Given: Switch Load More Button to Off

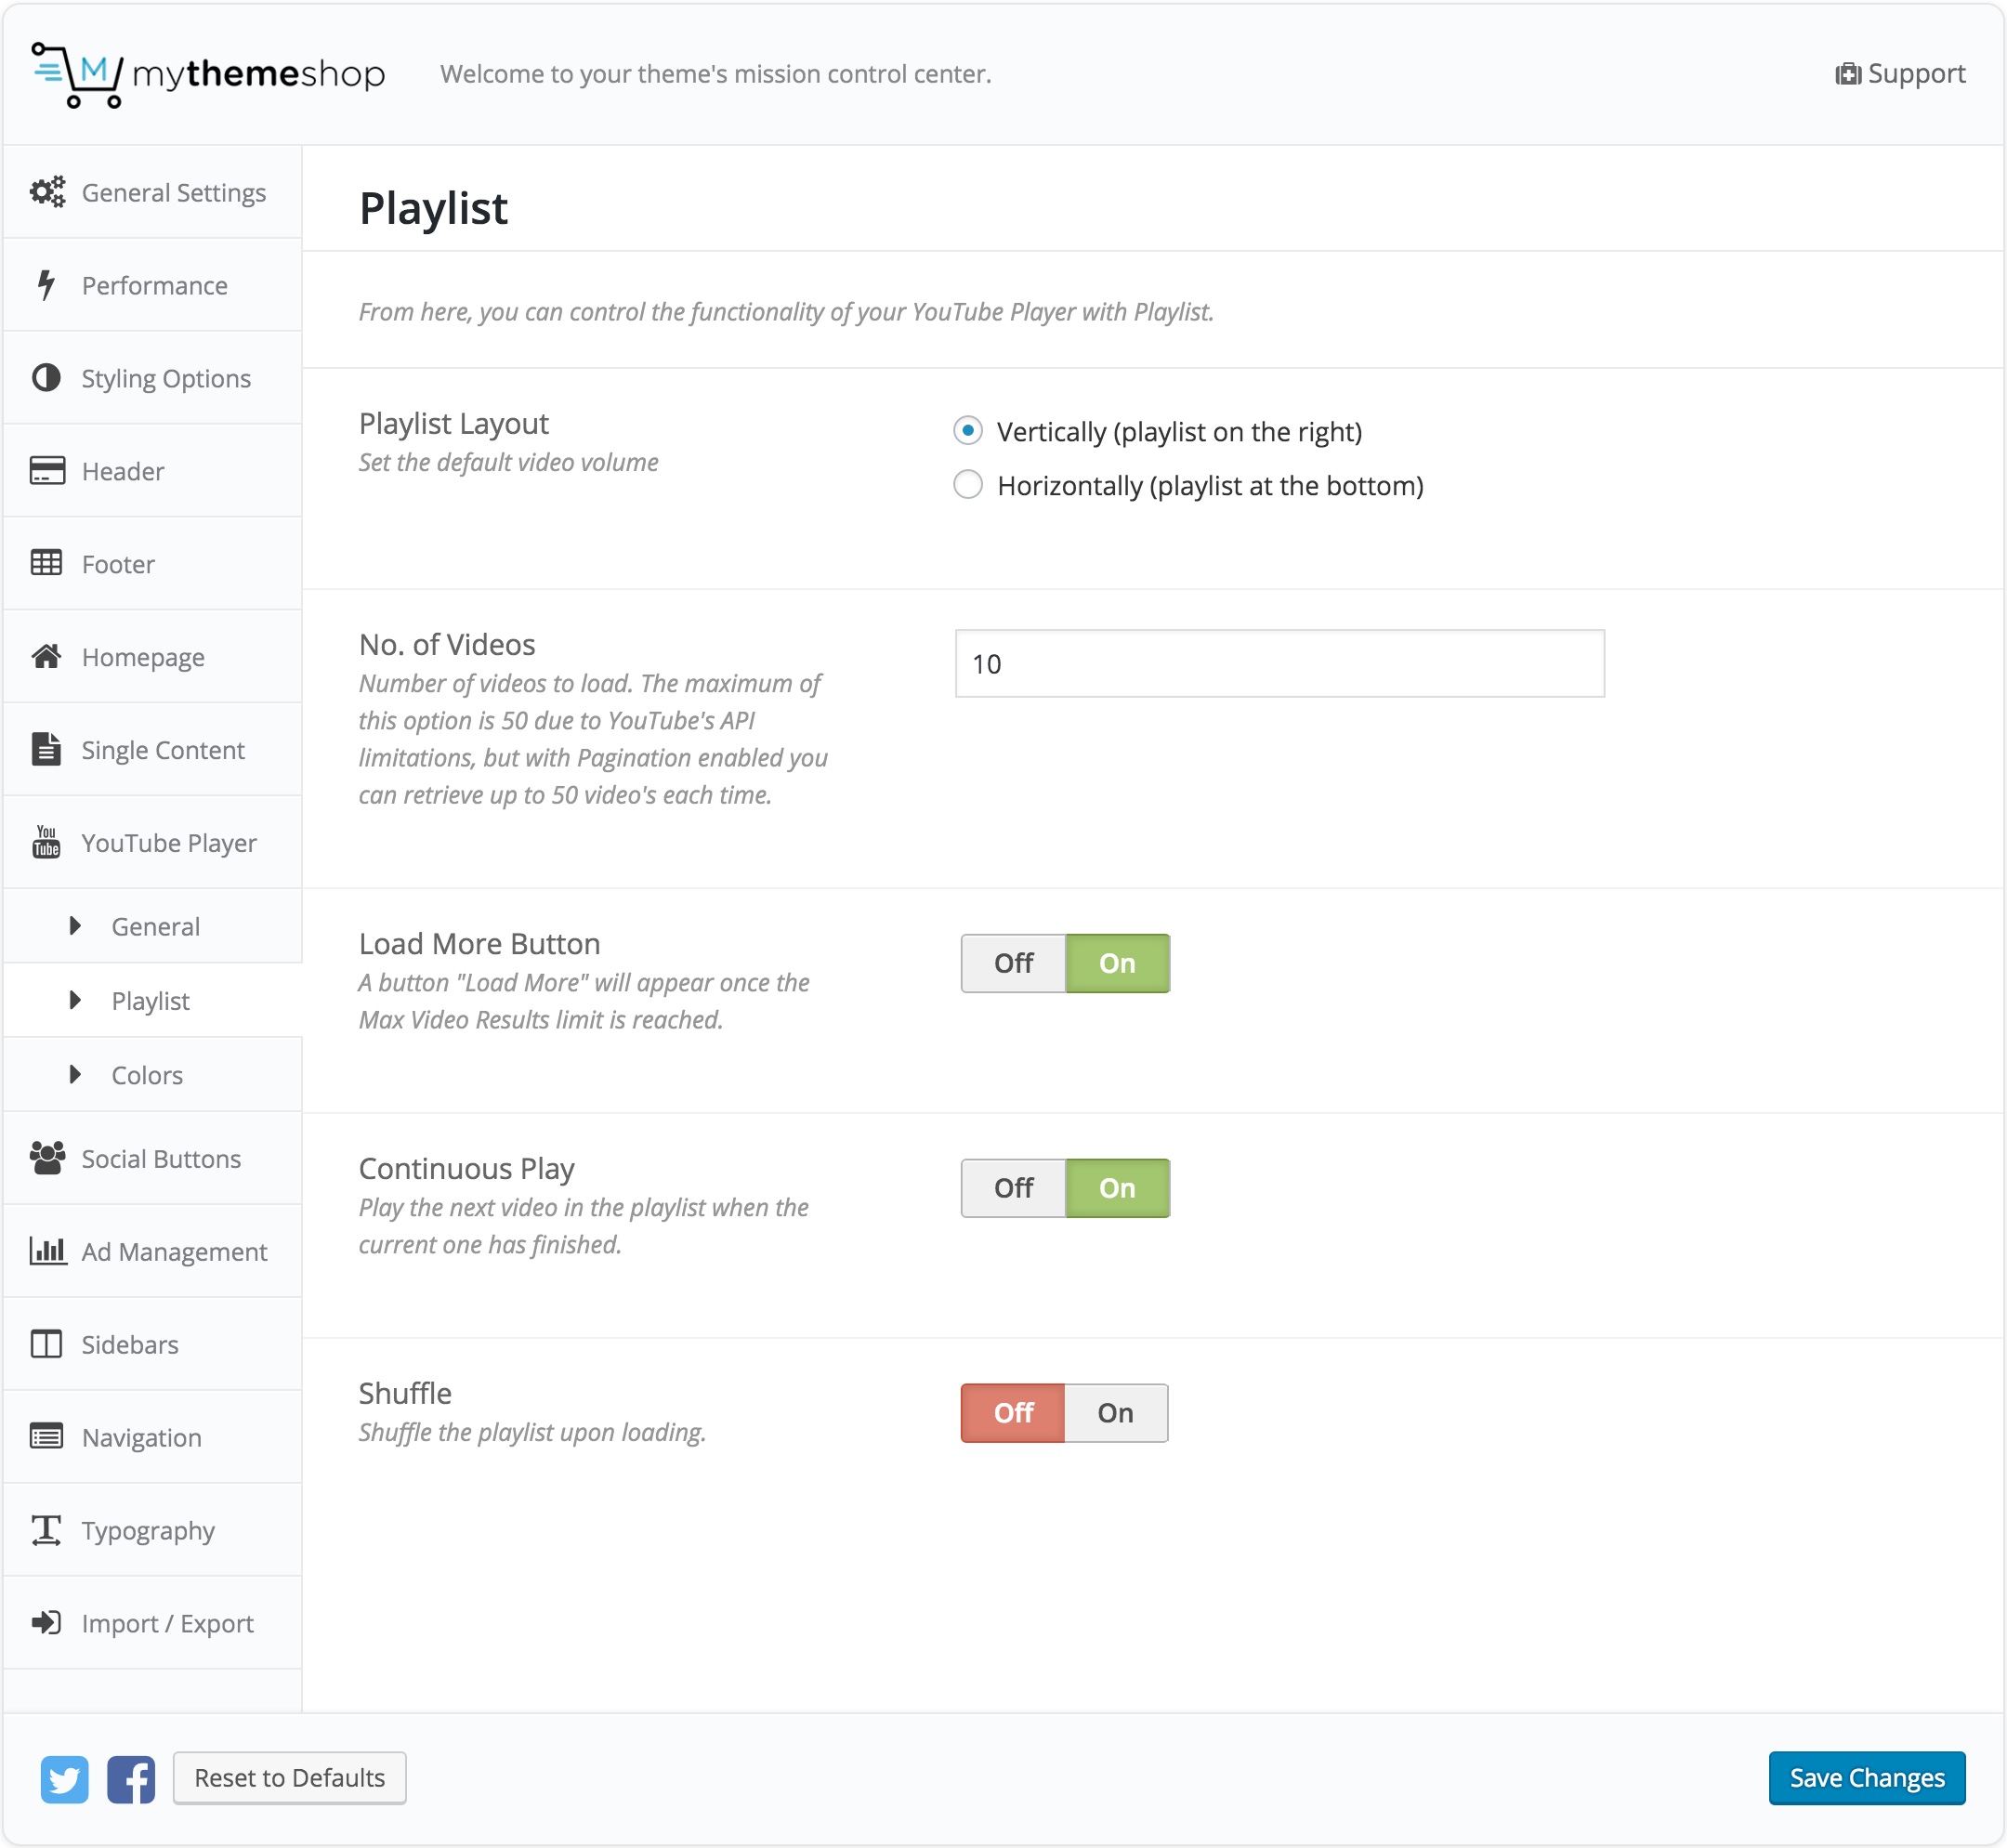Looking at the screenshot, I should (1013, 963).
